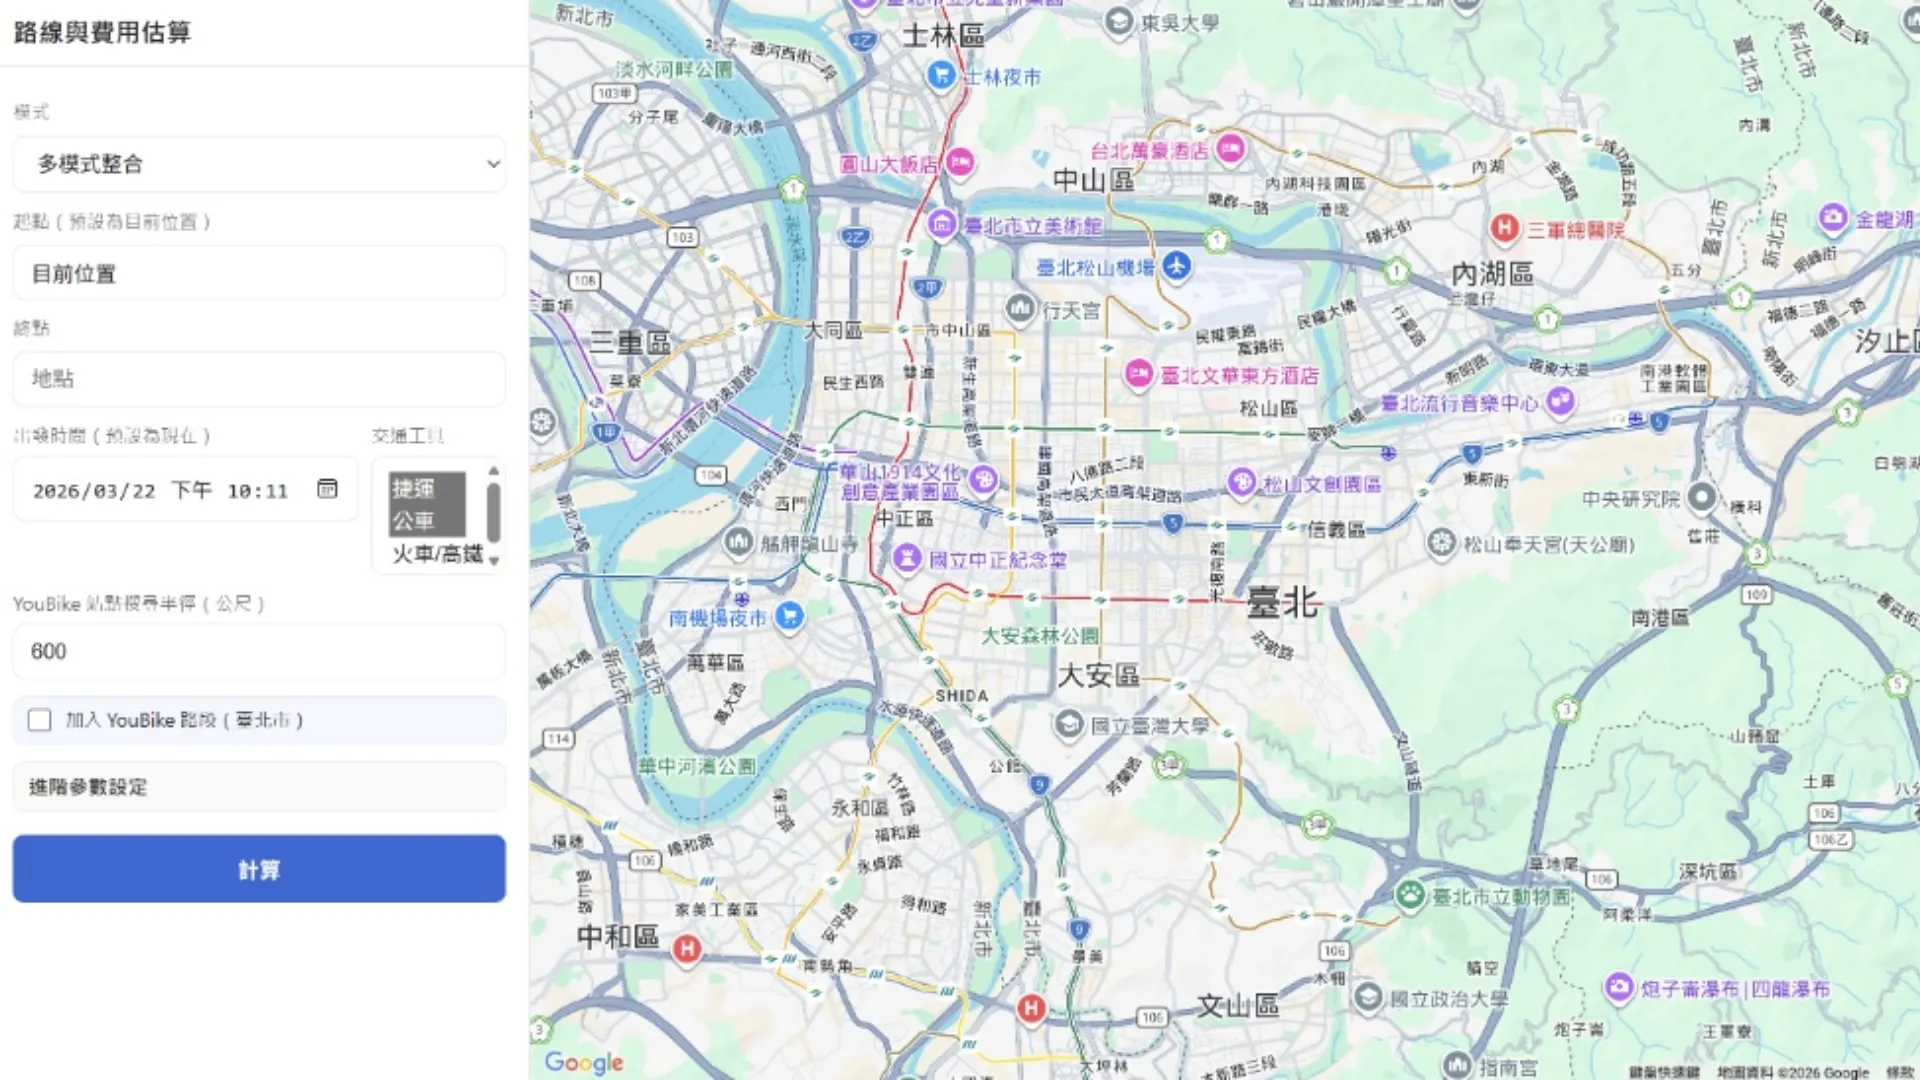Click the transport list scrollbar
The width and height of the screenshot is (1920, 1080).
494,512
